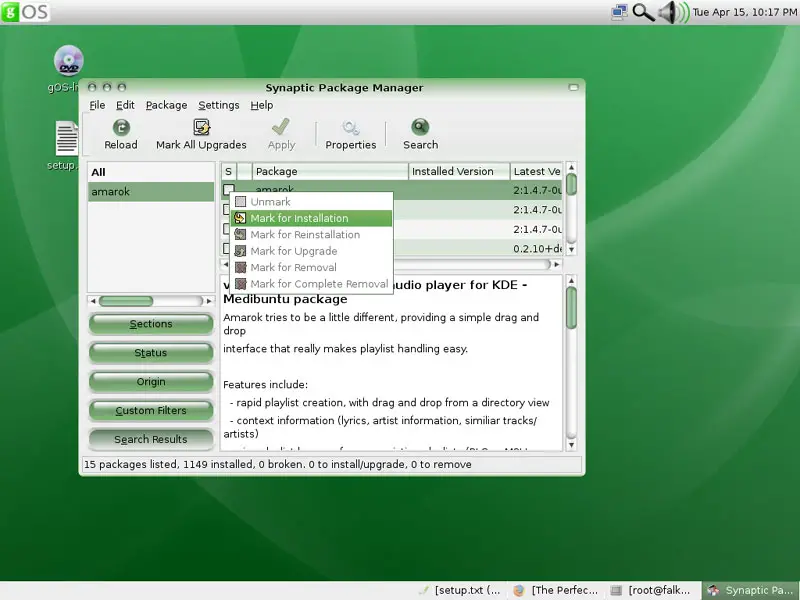Choose Mark for Installation
This screenshot has width=800, height=600.
click(x=312, y=218)
